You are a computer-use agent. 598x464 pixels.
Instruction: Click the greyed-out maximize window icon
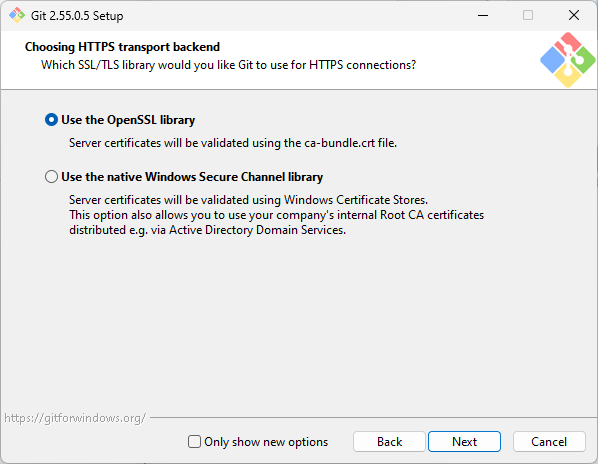[x=528, y=15]
